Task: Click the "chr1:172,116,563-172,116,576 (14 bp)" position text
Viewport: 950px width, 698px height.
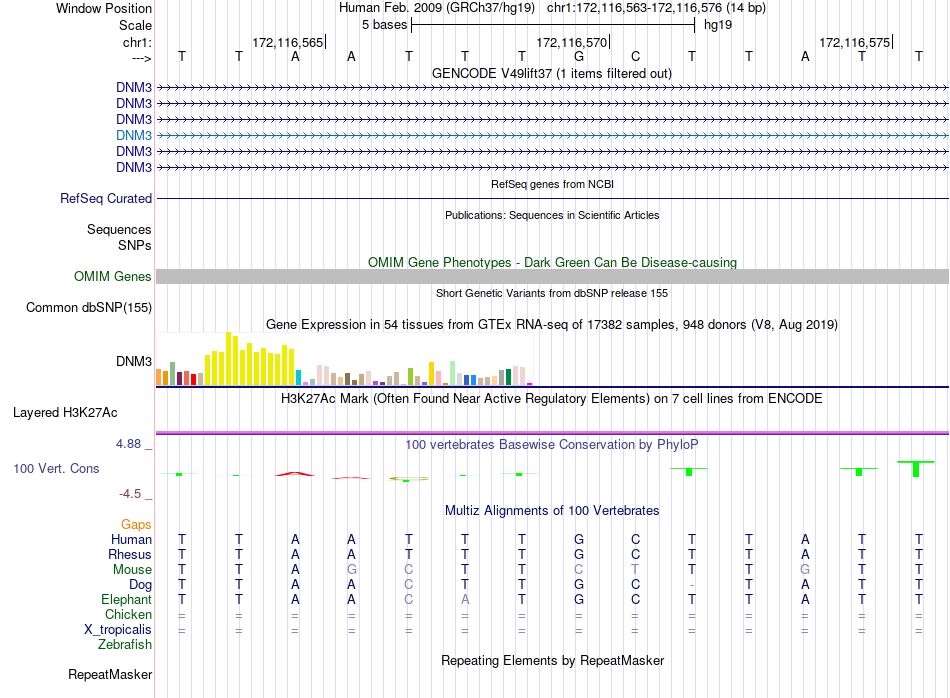Action: 656,8
